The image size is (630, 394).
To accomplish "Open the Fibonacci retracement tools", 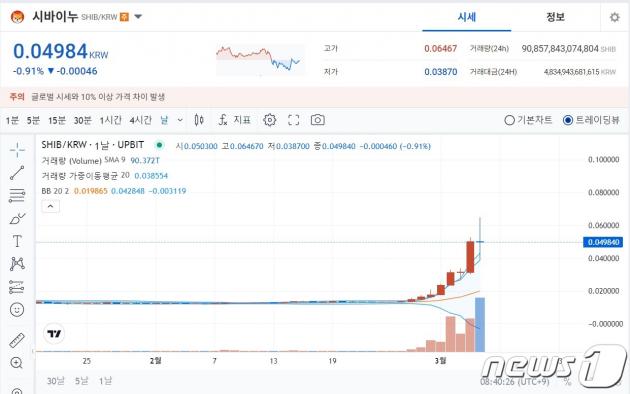I will (x=17, y=196).
